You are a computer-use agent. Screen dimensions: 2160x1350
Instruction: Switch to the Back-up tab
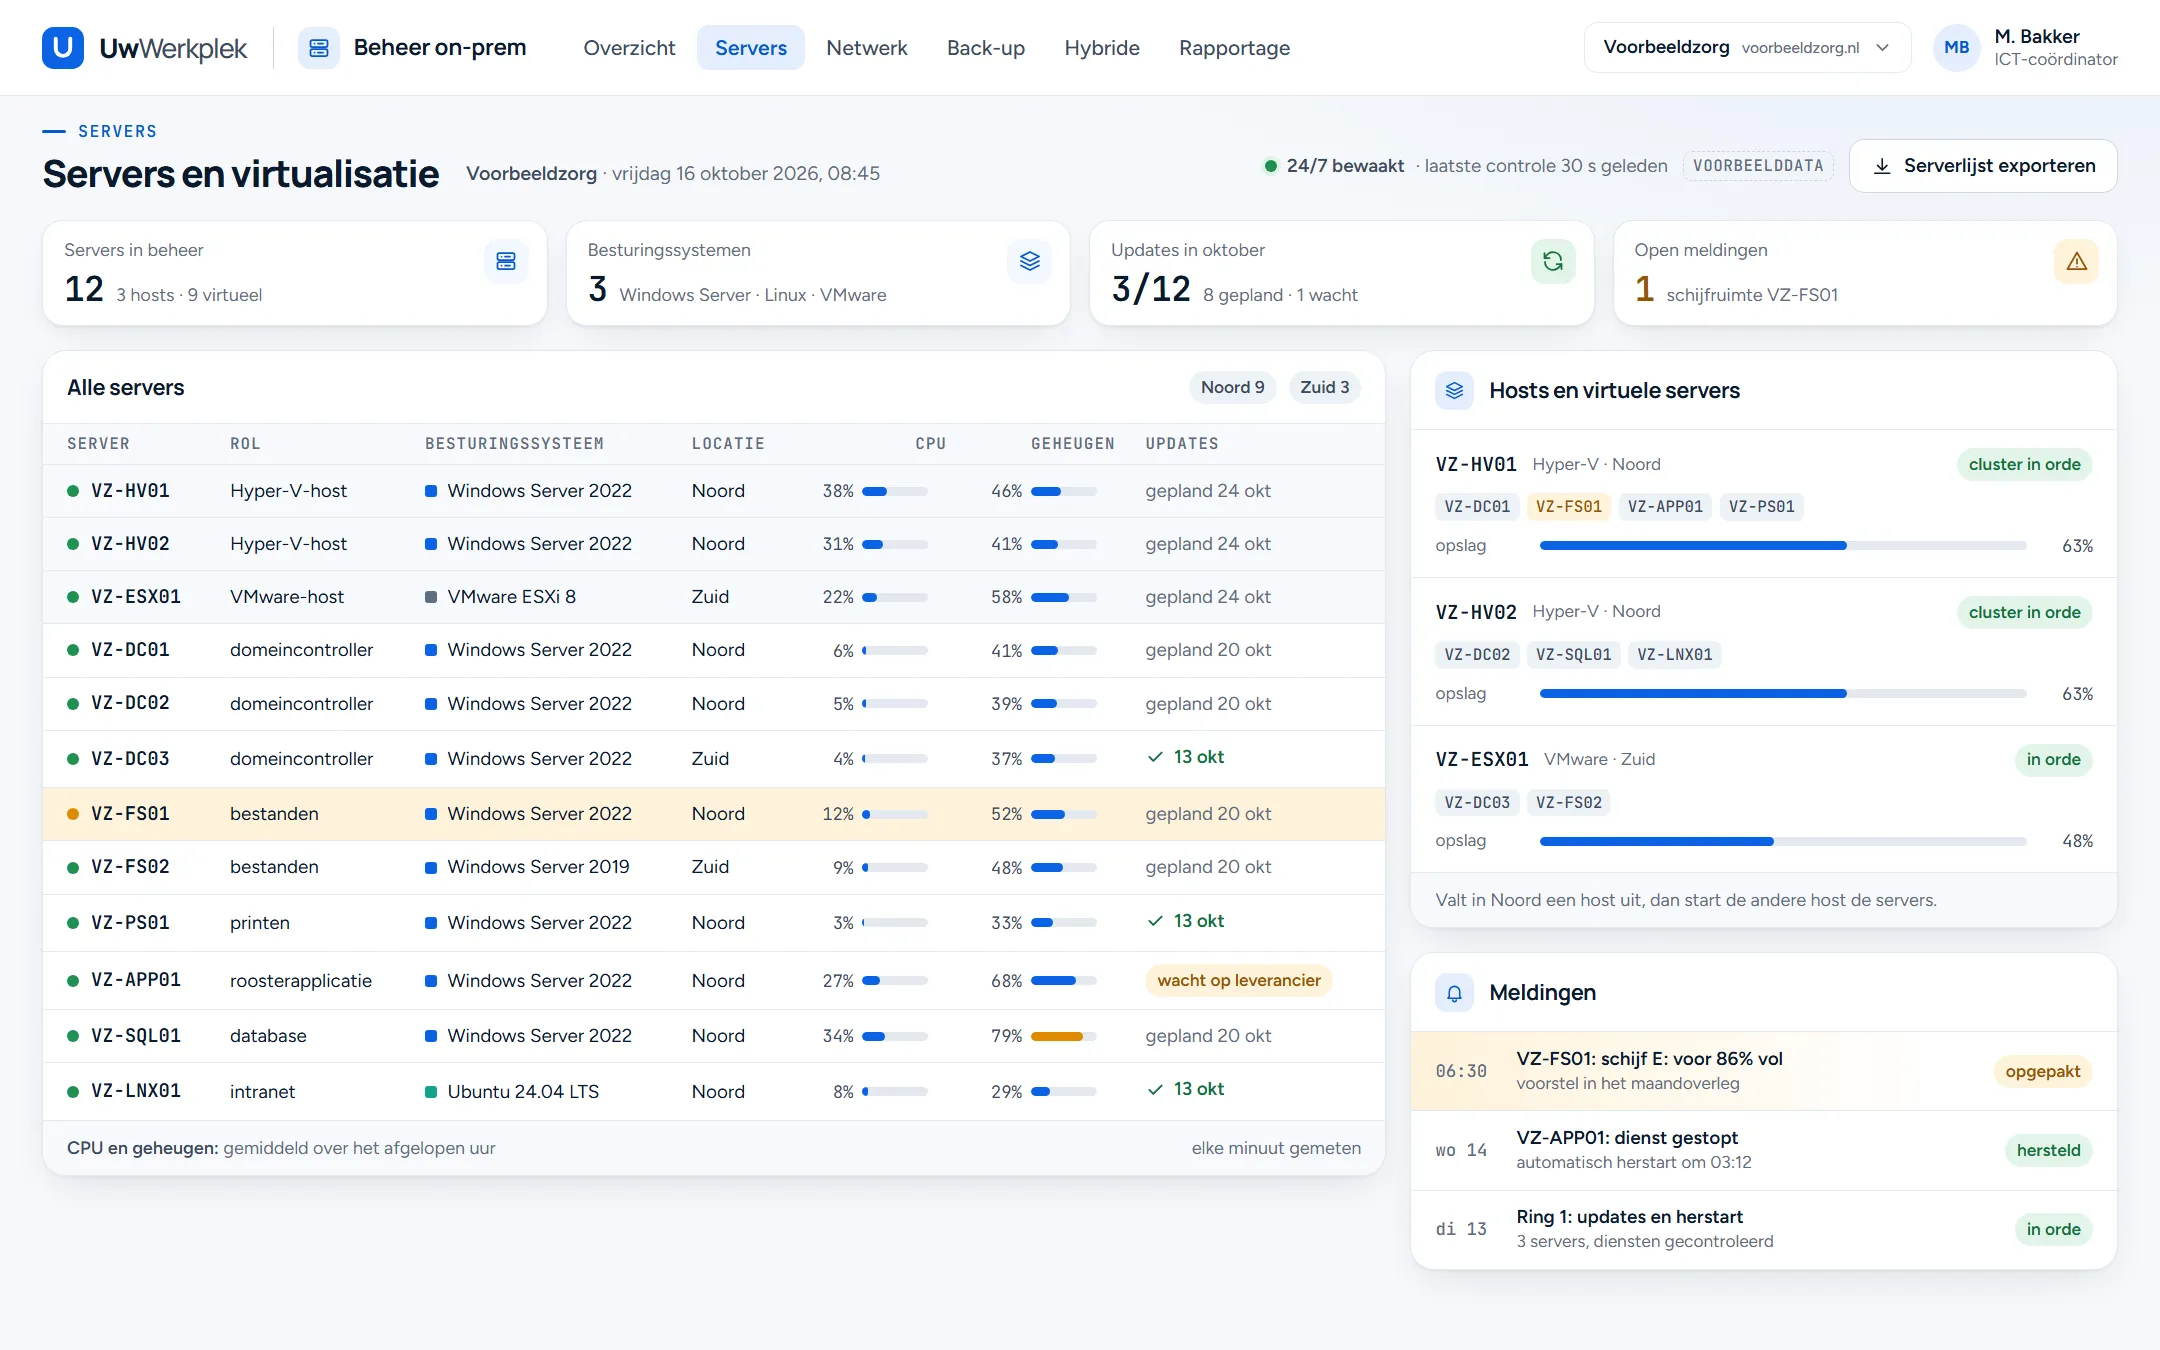(985, 47)
